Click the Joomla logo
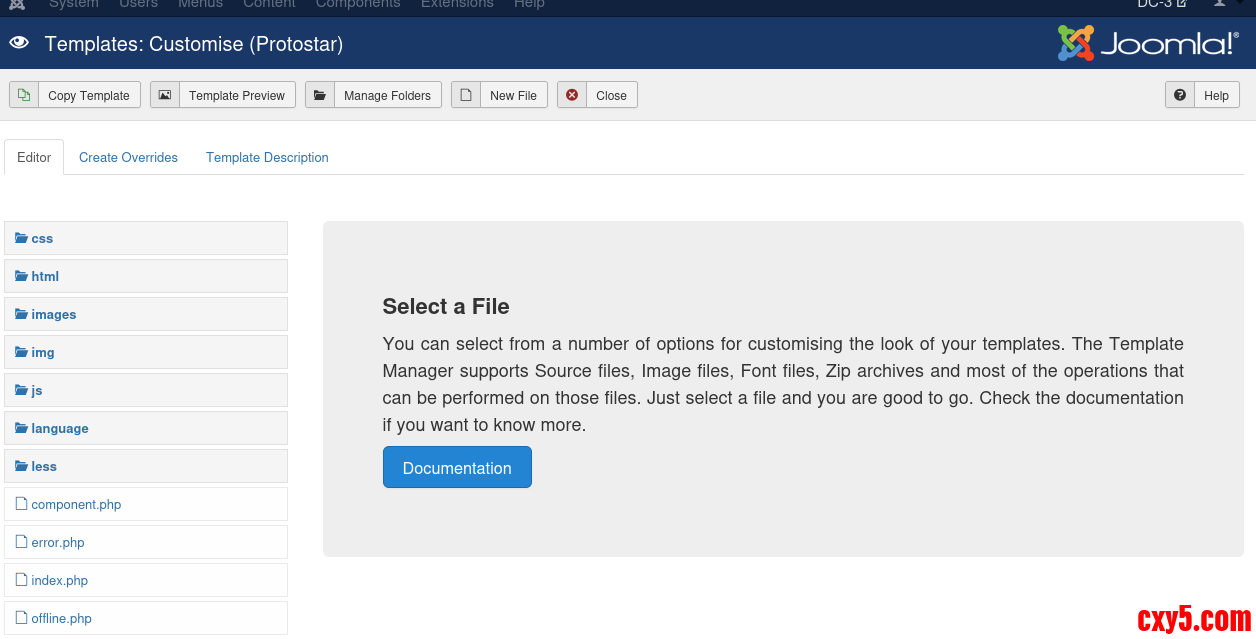 pos(1148,44)
